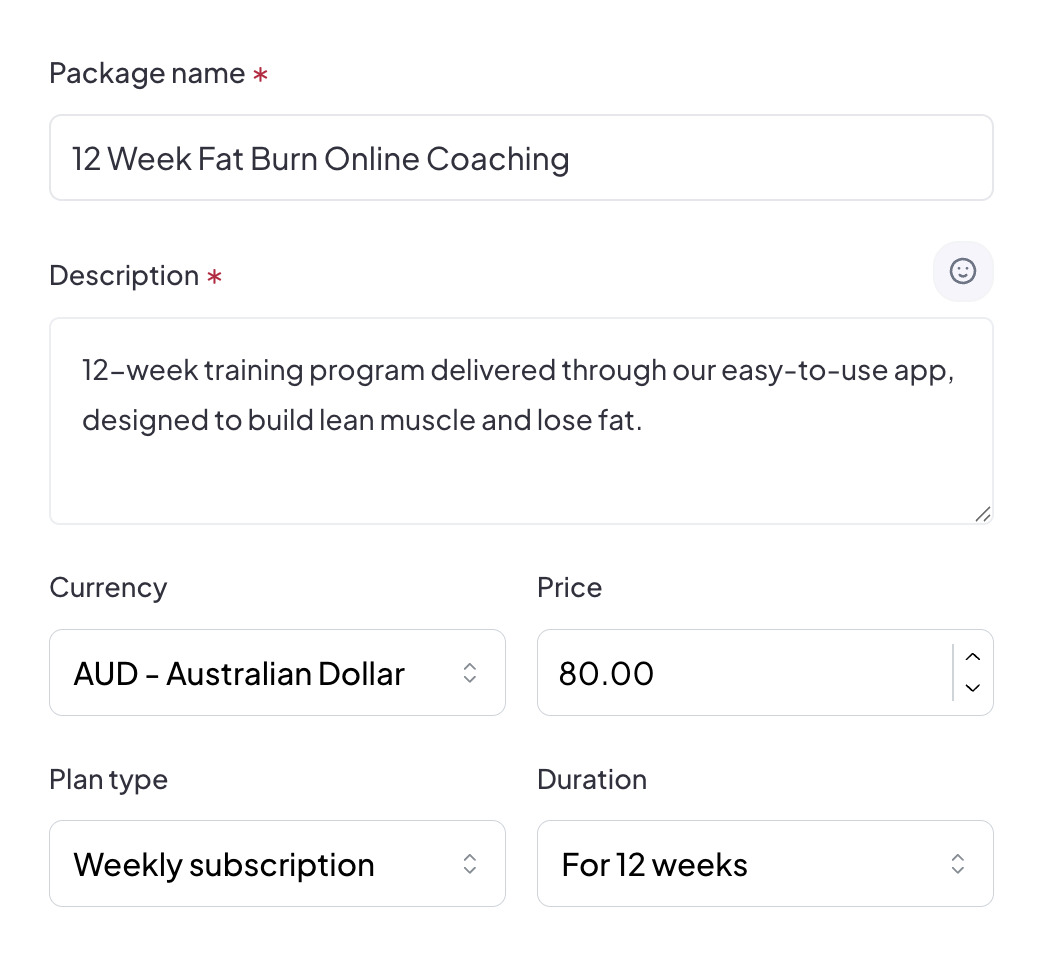
Task: Click the chevron icon in Duration selector
Action: click(x=957, y=864)
